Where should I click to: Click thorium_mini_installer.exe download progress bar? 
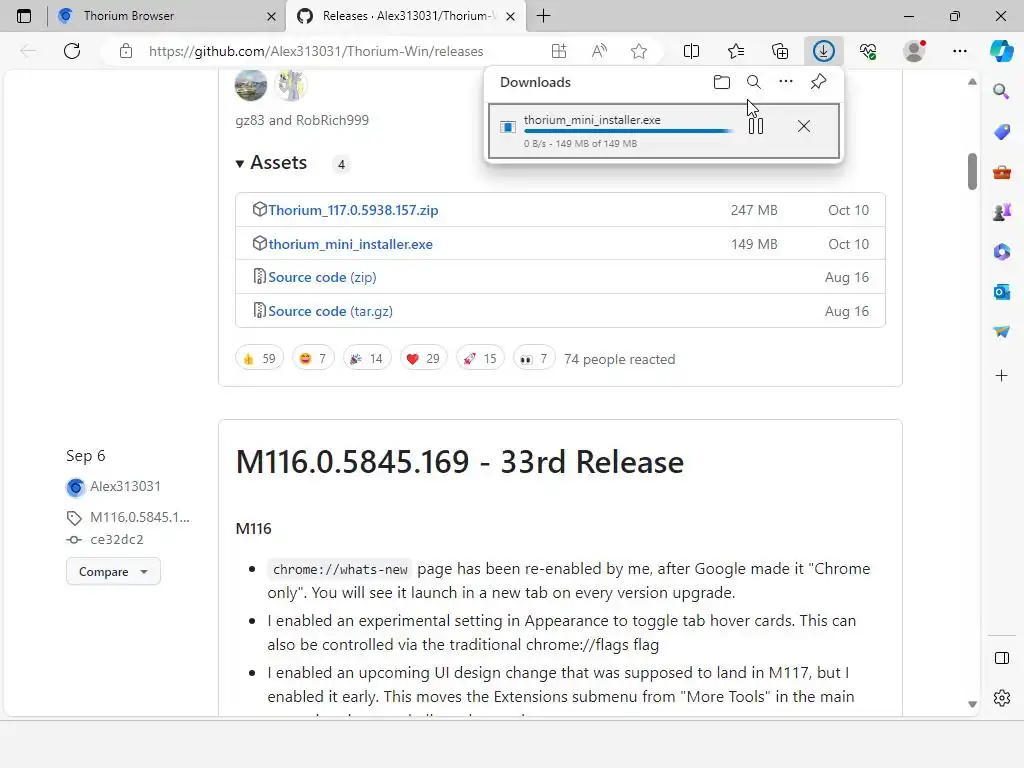point(628,131)
